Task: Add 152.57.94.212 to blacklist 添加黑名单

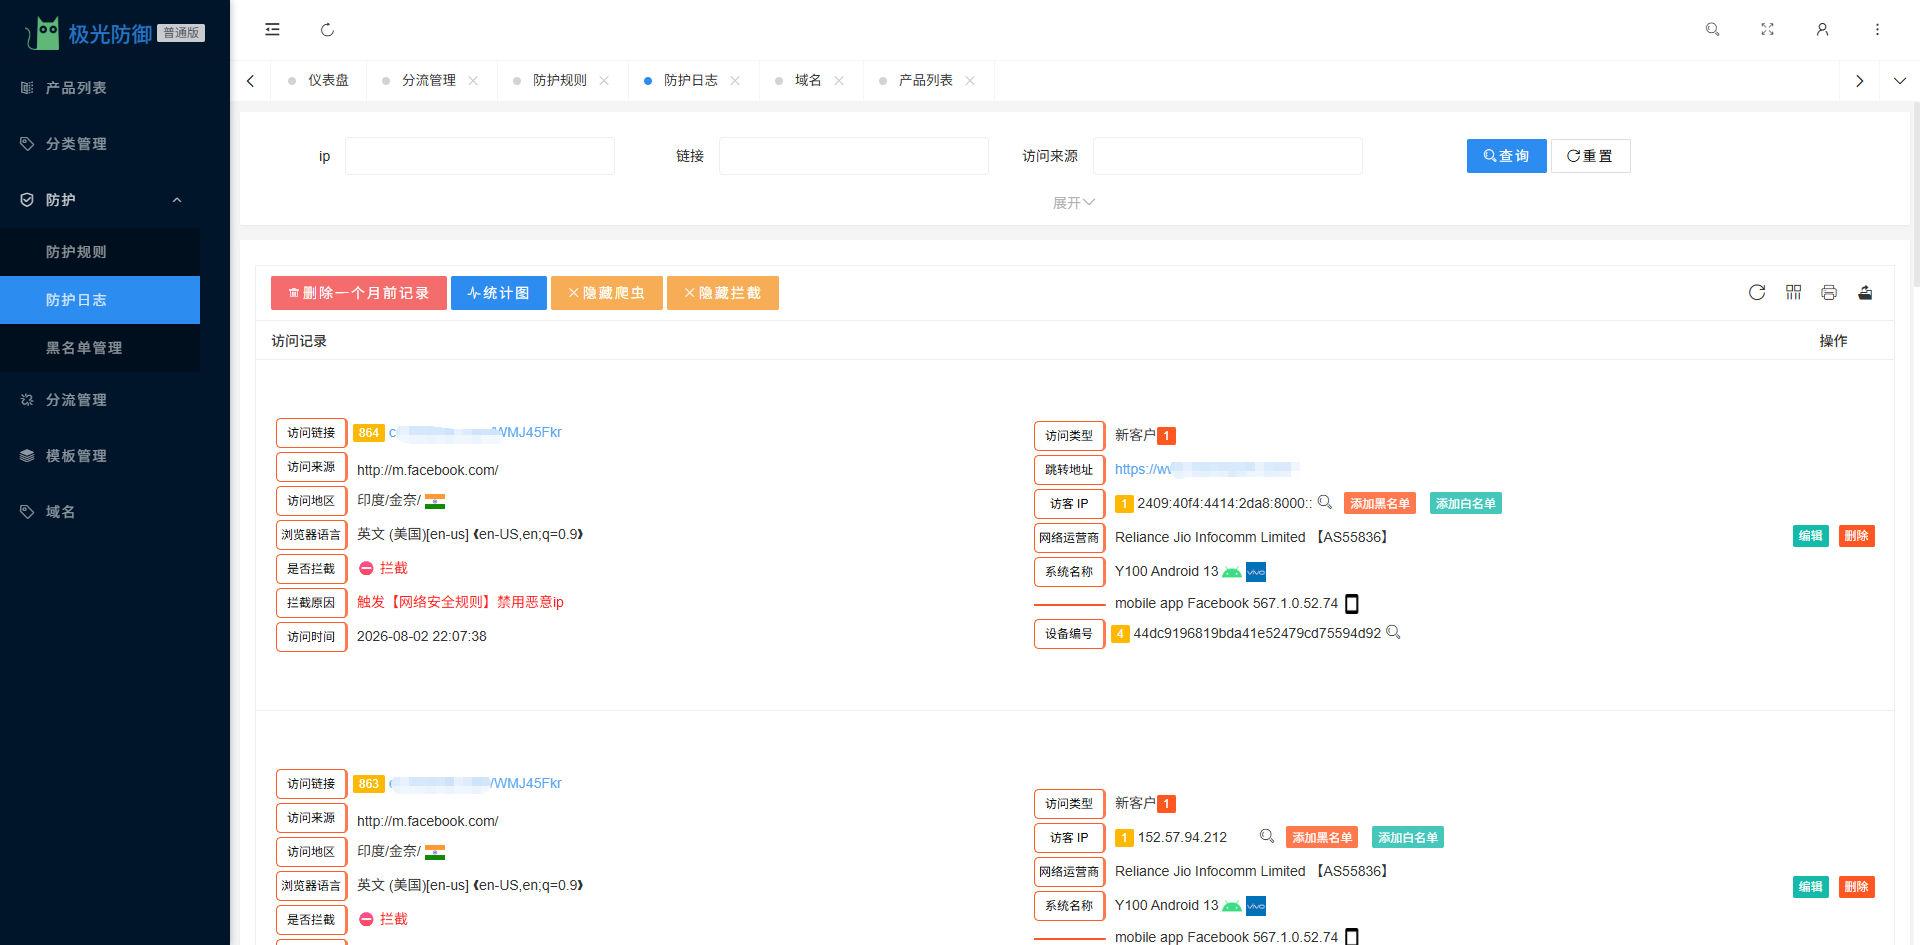Action: [1322, 838]
